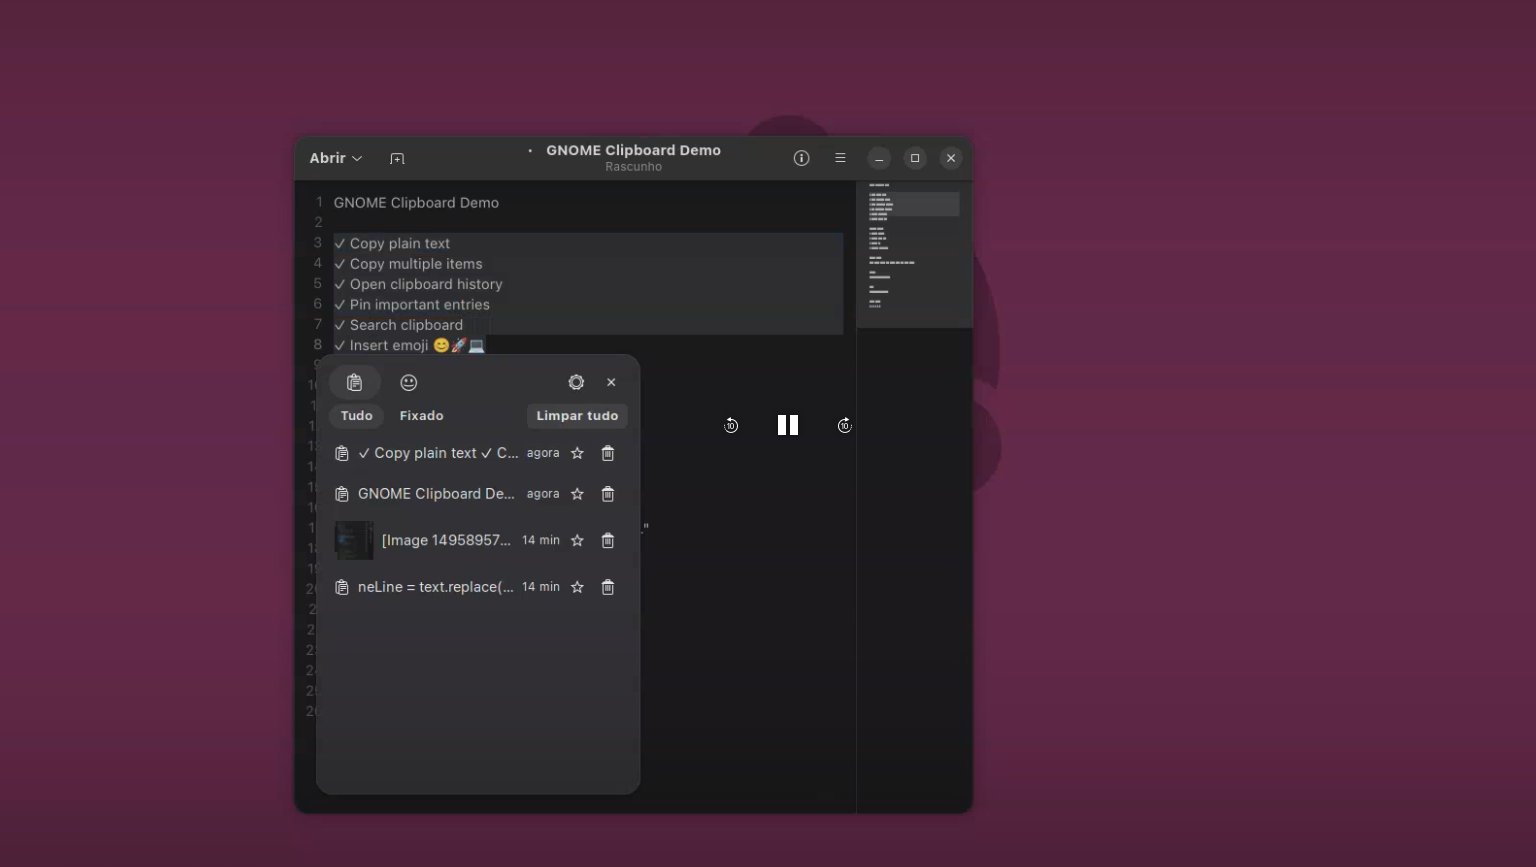The height and width of the screenshot is (867, 1536).
Task: Paste the '✓ Copy plain text ✓ C...' entry
Action: pos(438,453)
